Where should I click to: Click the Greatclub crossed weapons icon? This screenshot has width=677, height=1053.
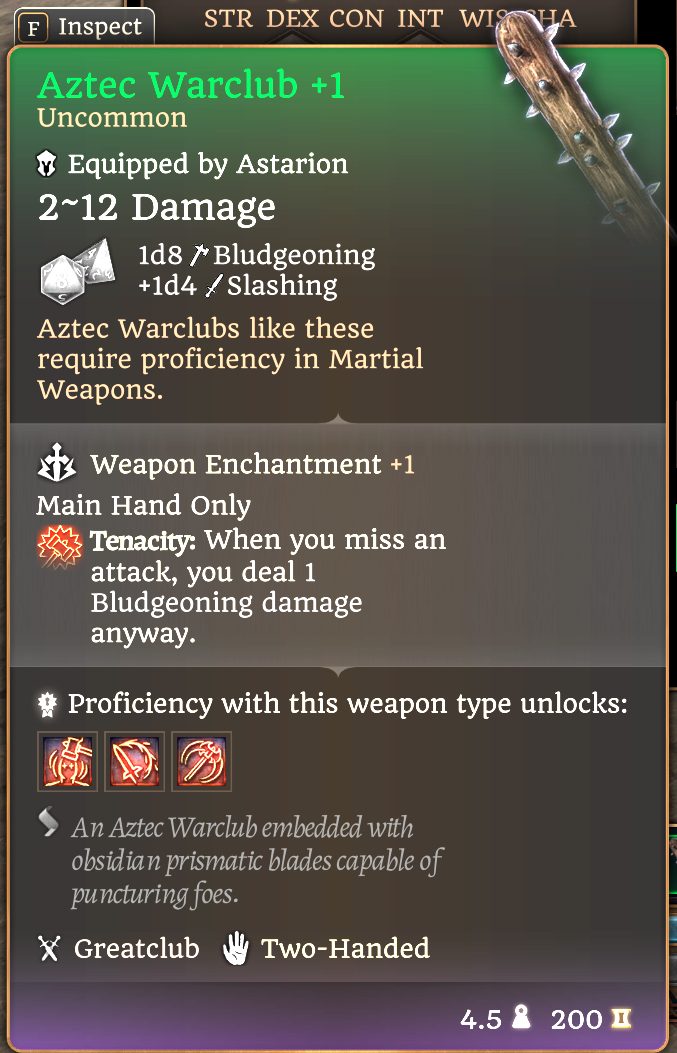(49, 949)
